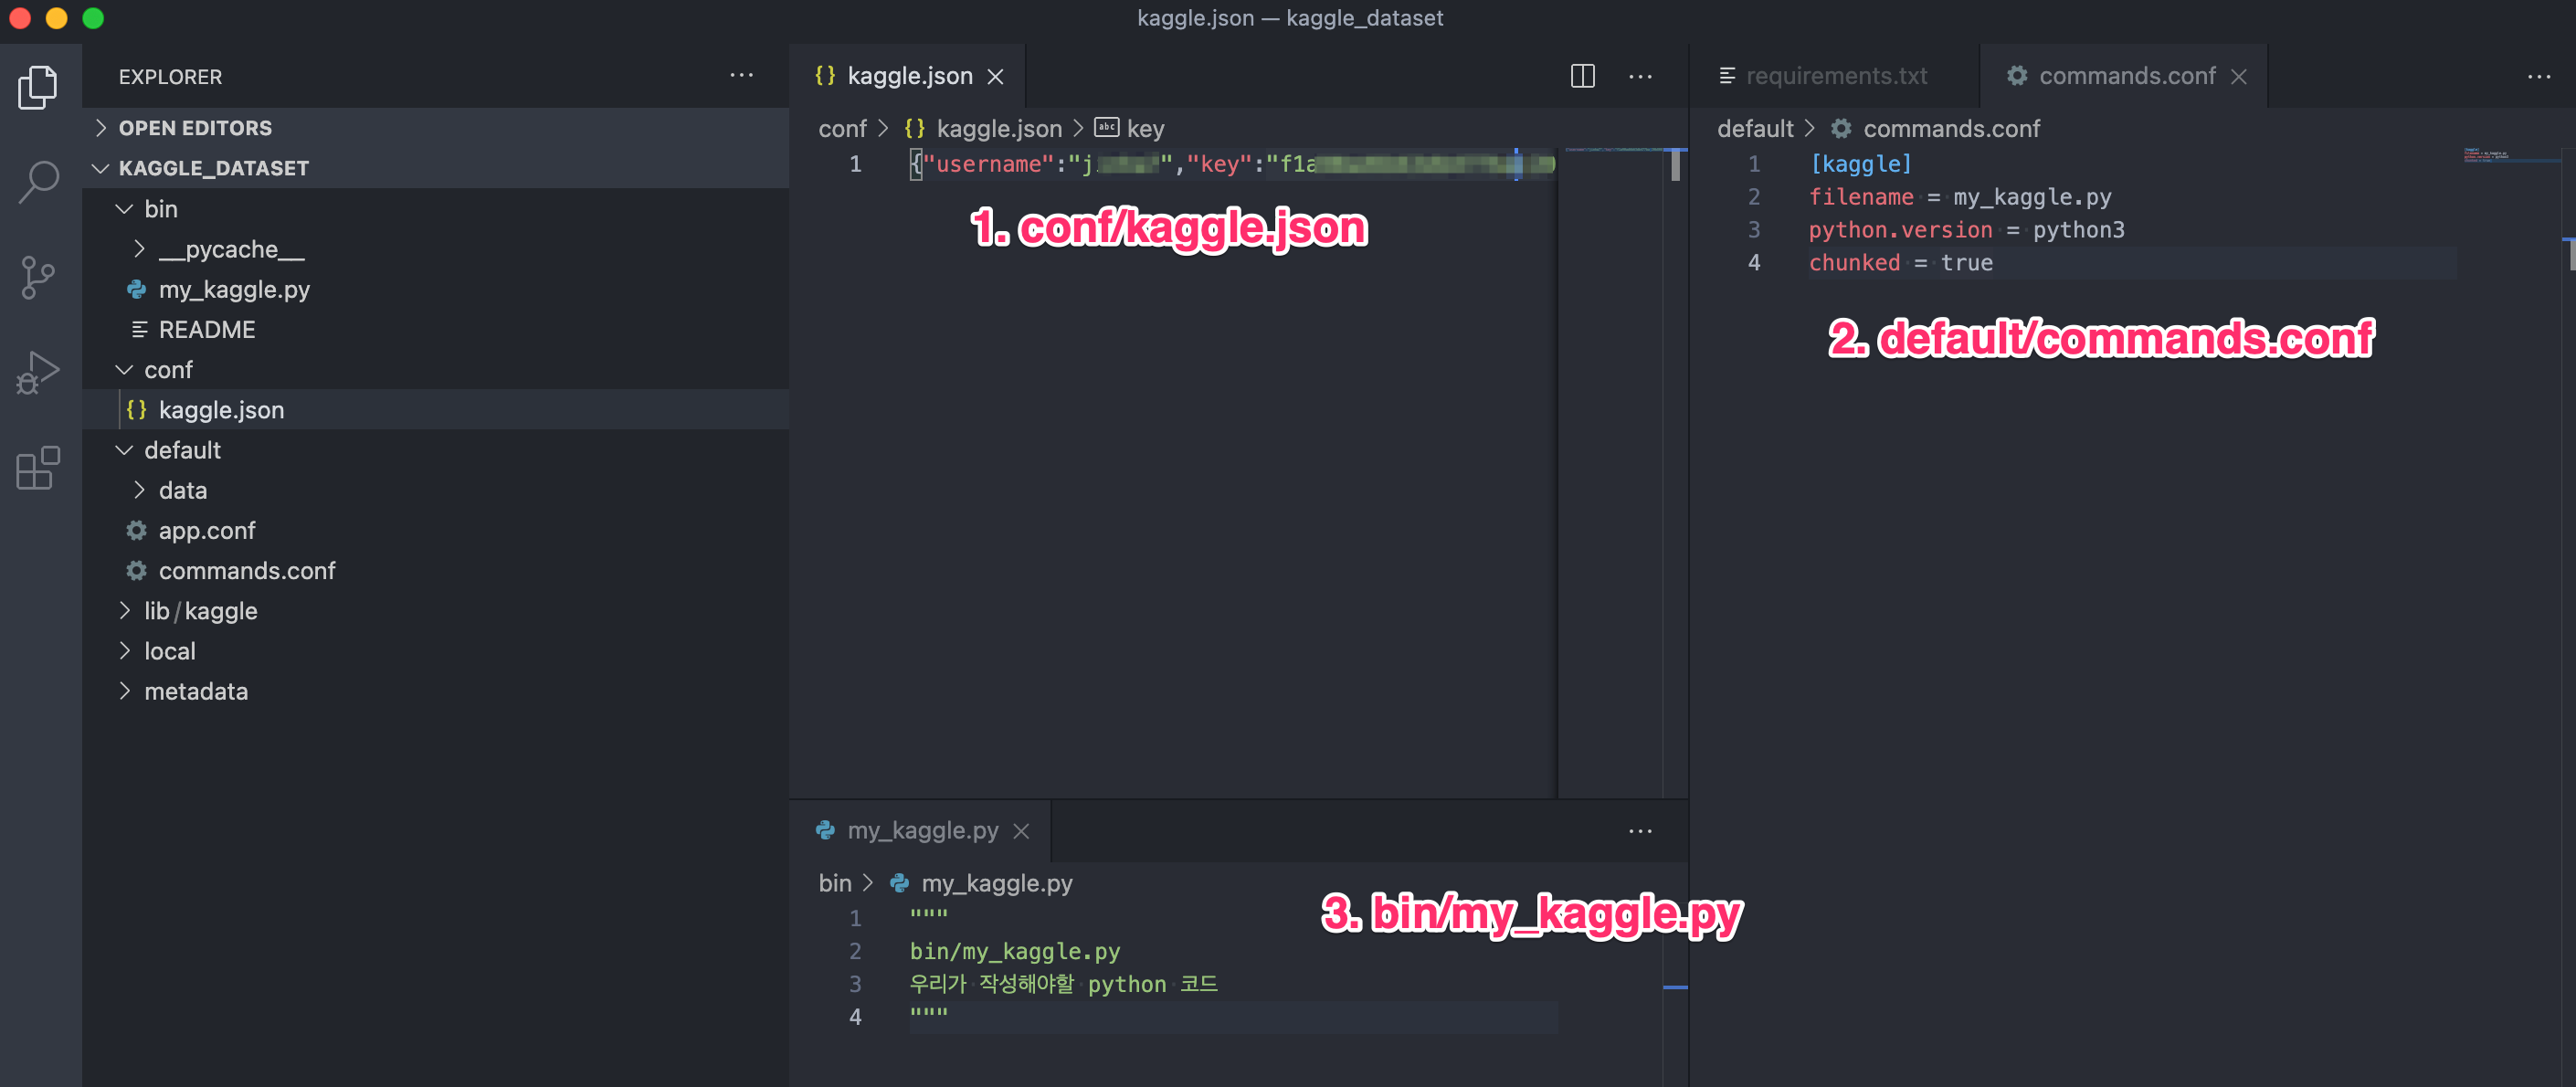Close the kaggle.json tab
2576x1087 pixels.
tap(995, 77)
